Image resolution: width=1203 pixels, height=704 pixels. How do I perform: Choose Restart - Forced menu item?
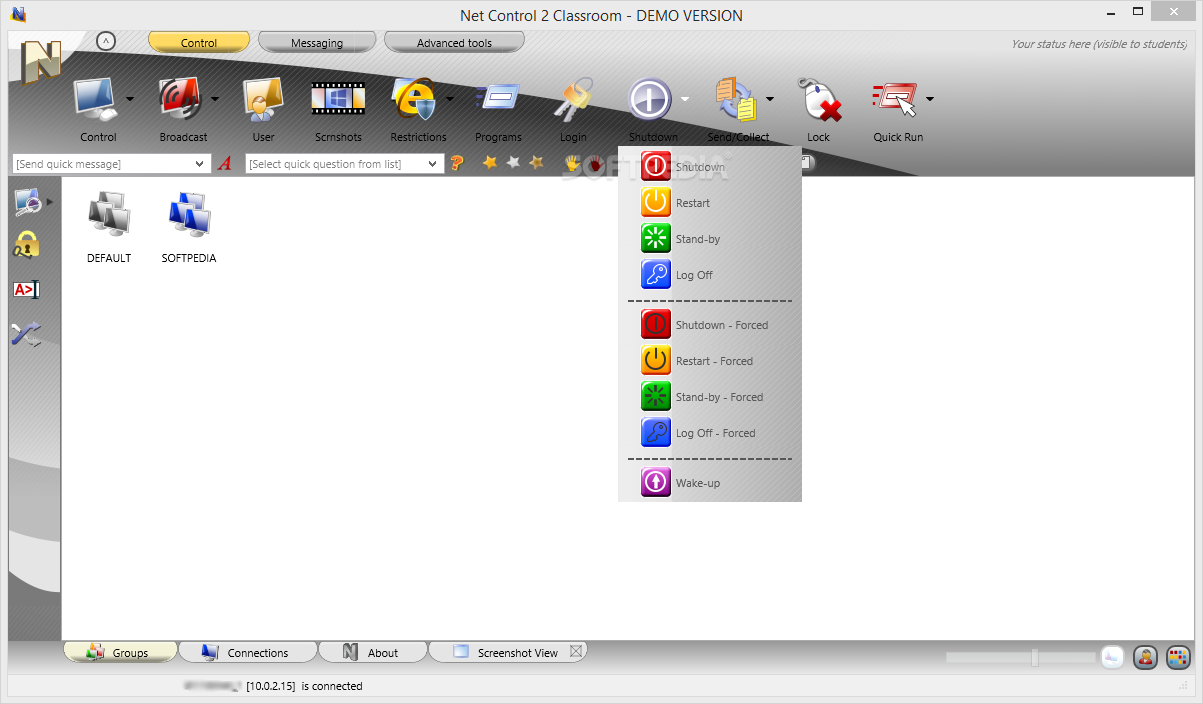point(710,361)
